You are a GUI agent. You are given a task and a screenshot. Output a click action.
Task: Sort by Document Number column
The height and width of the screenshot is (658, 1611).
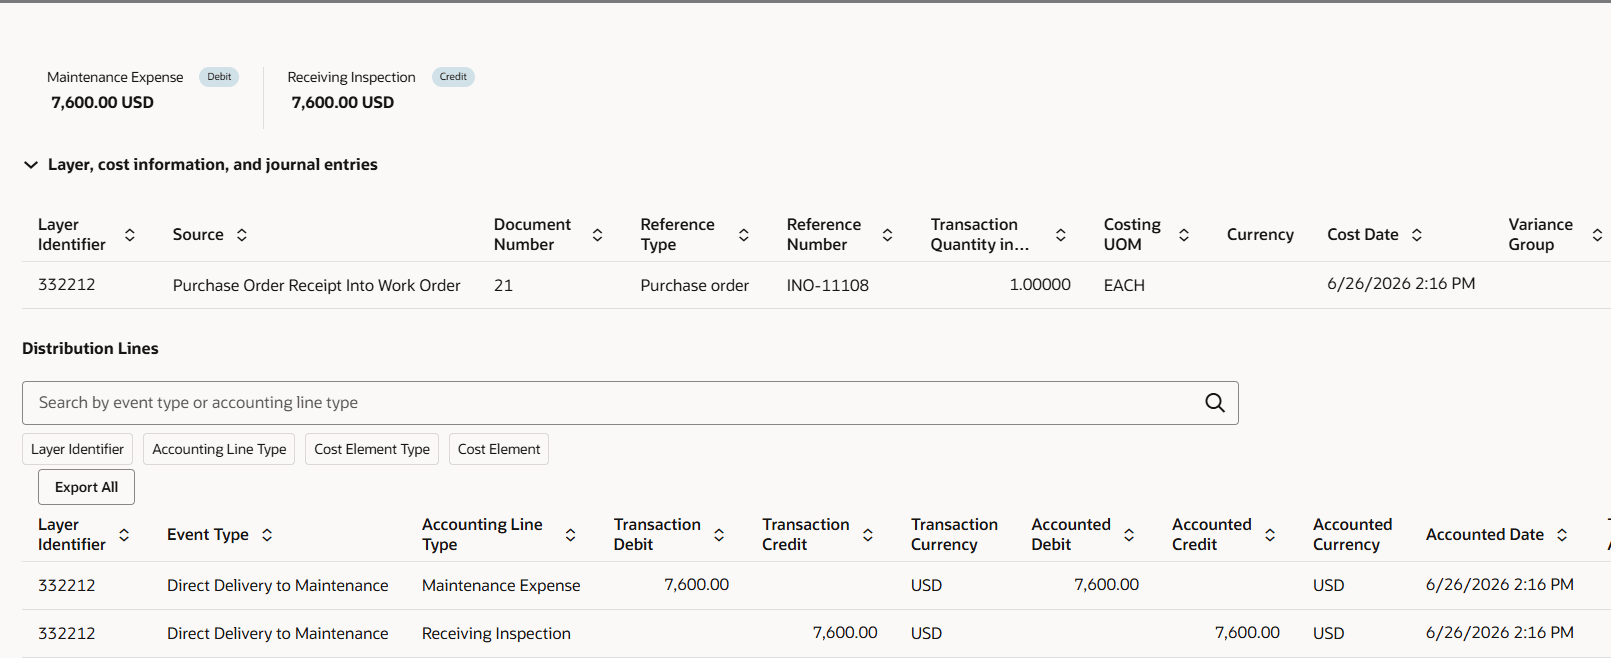coord(597,235)
